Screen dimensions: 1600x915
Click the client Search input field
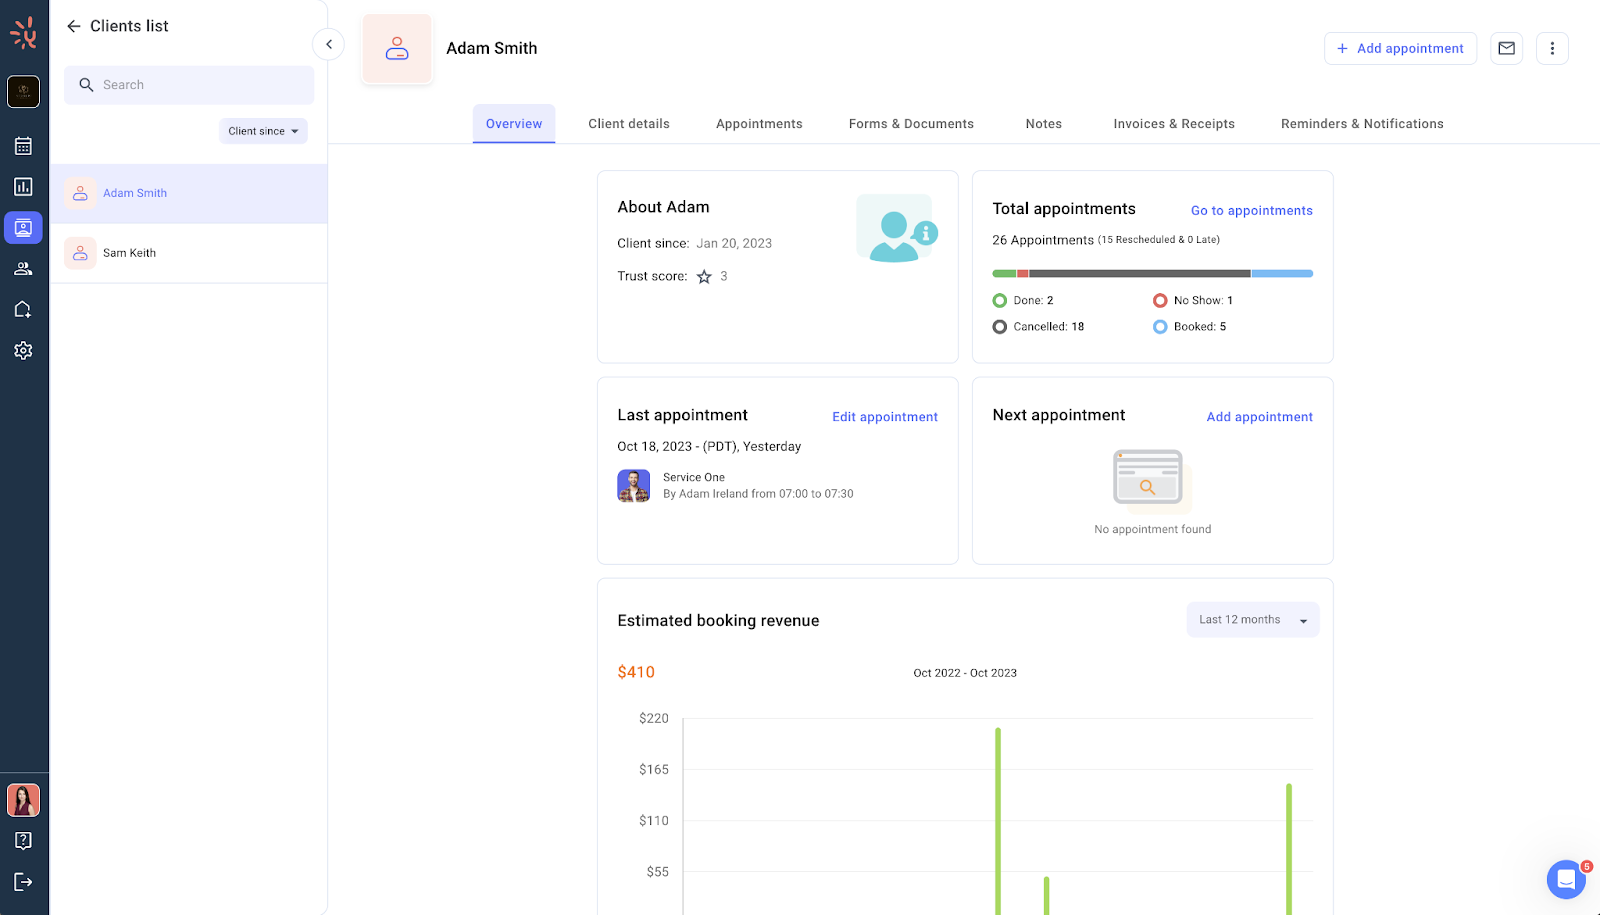click(x=190, y=85)
